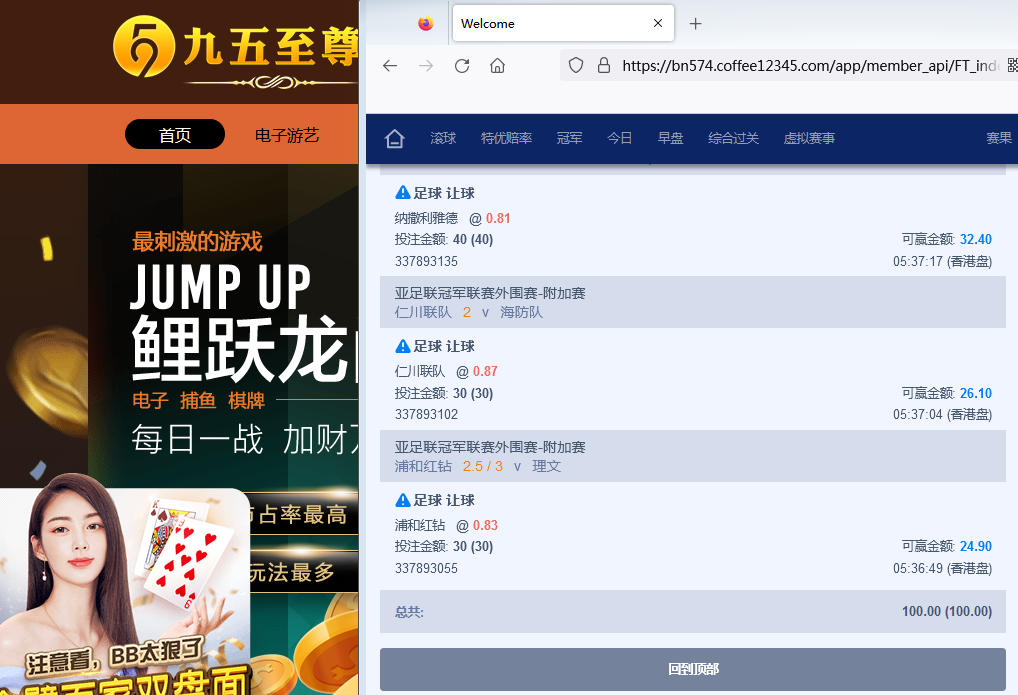Click the 总共 total label
The width and height of the screenshot is (1018, 695).
coord(409,612)
